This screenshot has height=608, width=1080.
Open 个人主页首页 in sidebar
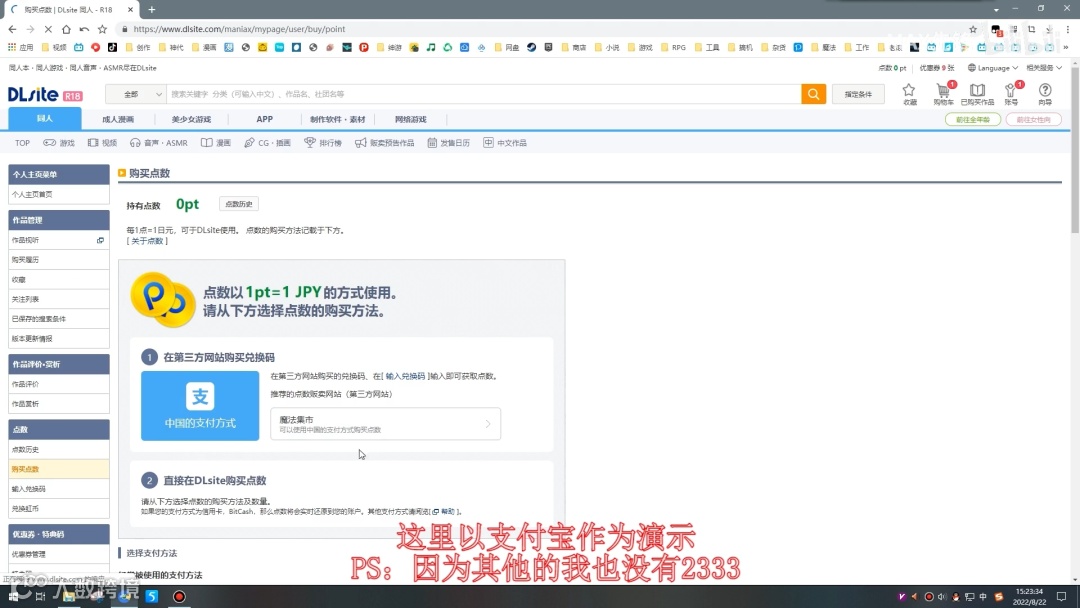[x=59, y=195]
